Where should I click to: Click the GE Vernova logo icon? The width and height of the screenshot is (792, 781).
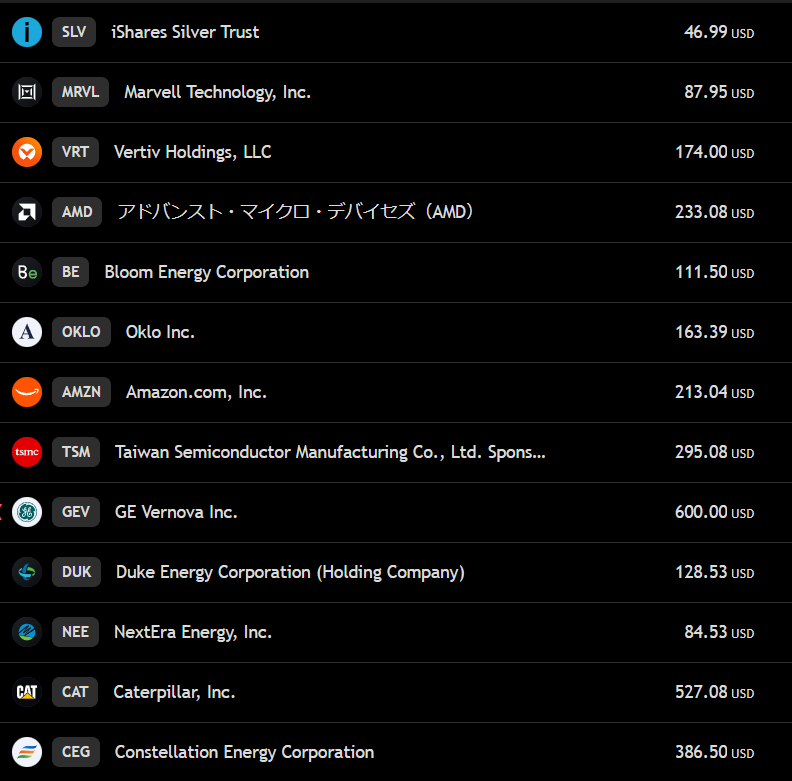[x=27, y=512]
